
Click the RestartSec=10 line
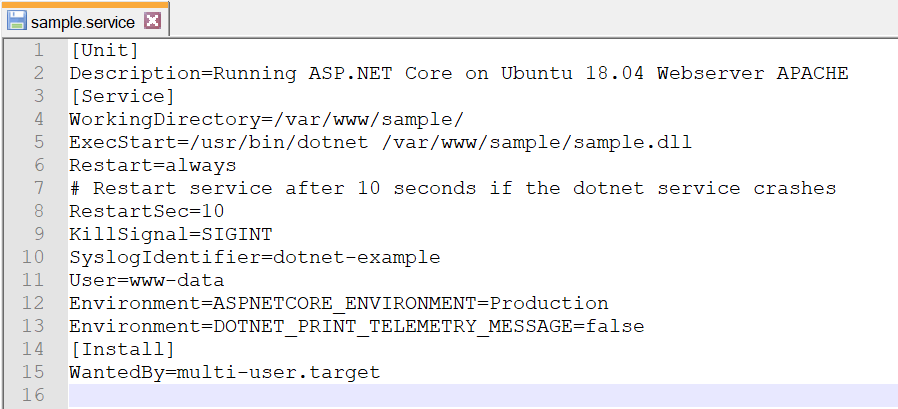click(x=146, y=211)
